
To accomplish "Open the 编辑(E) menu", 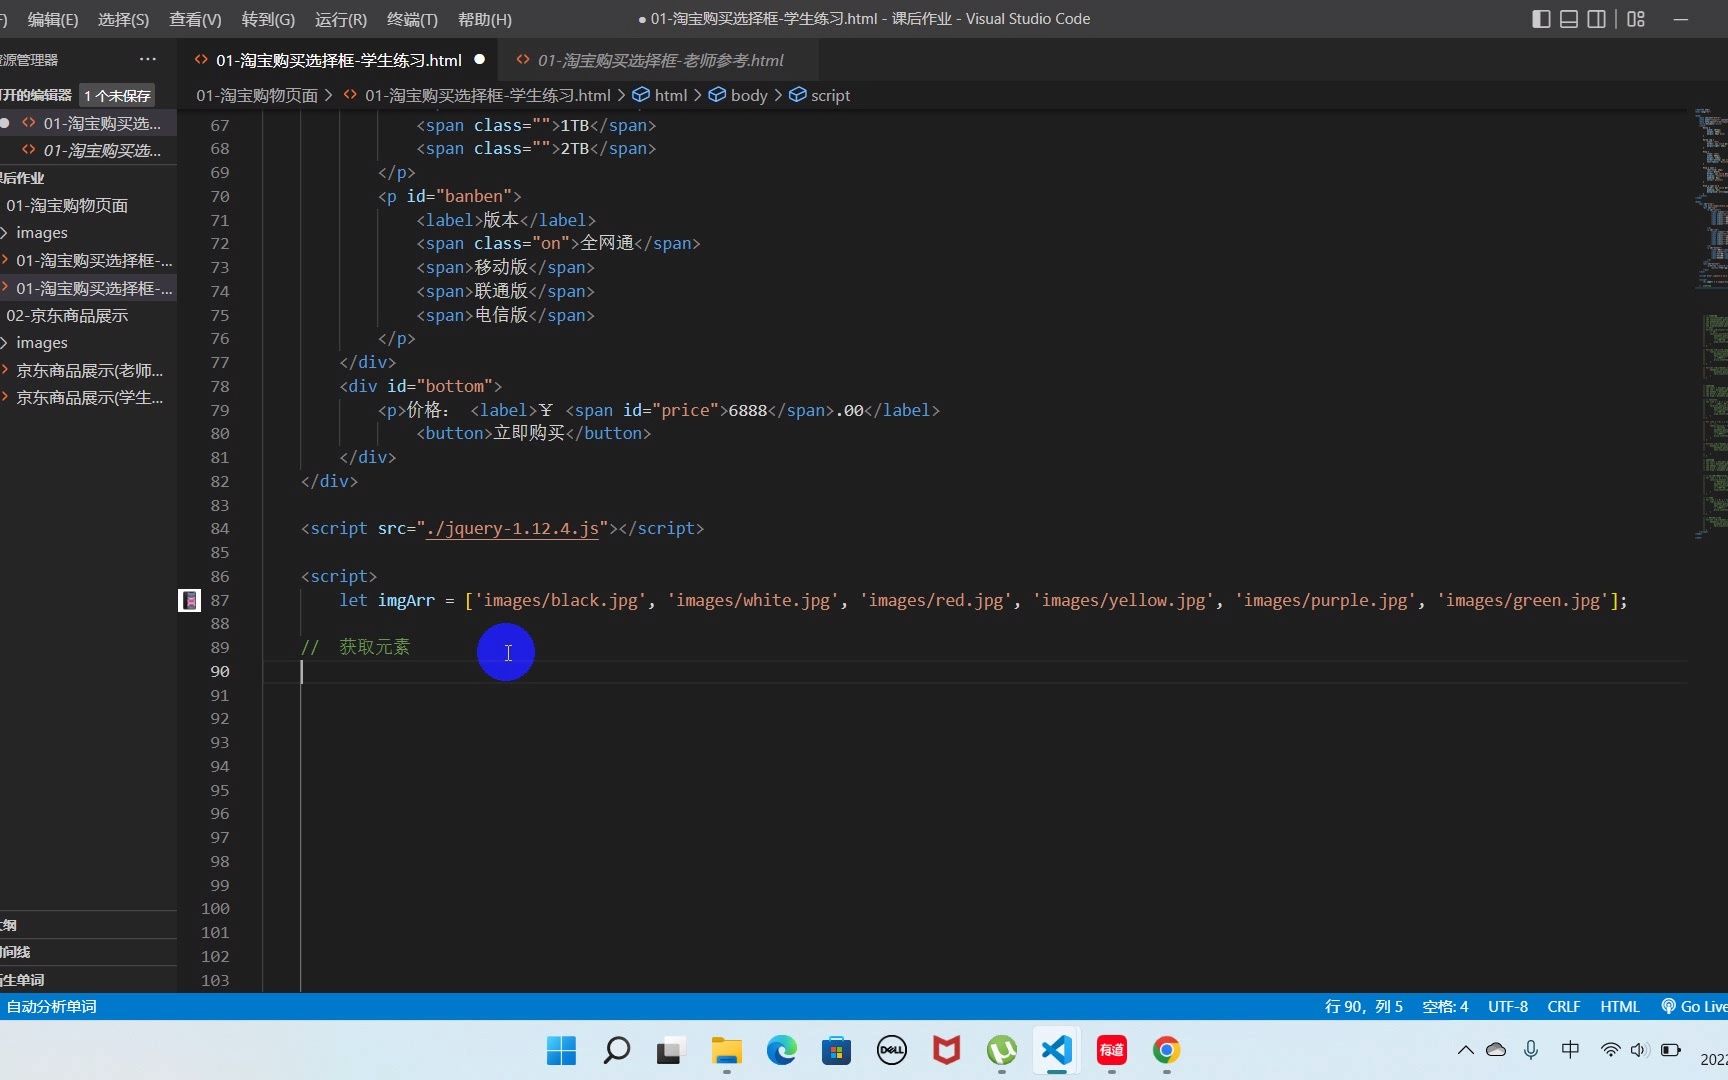I will point(53,19).
